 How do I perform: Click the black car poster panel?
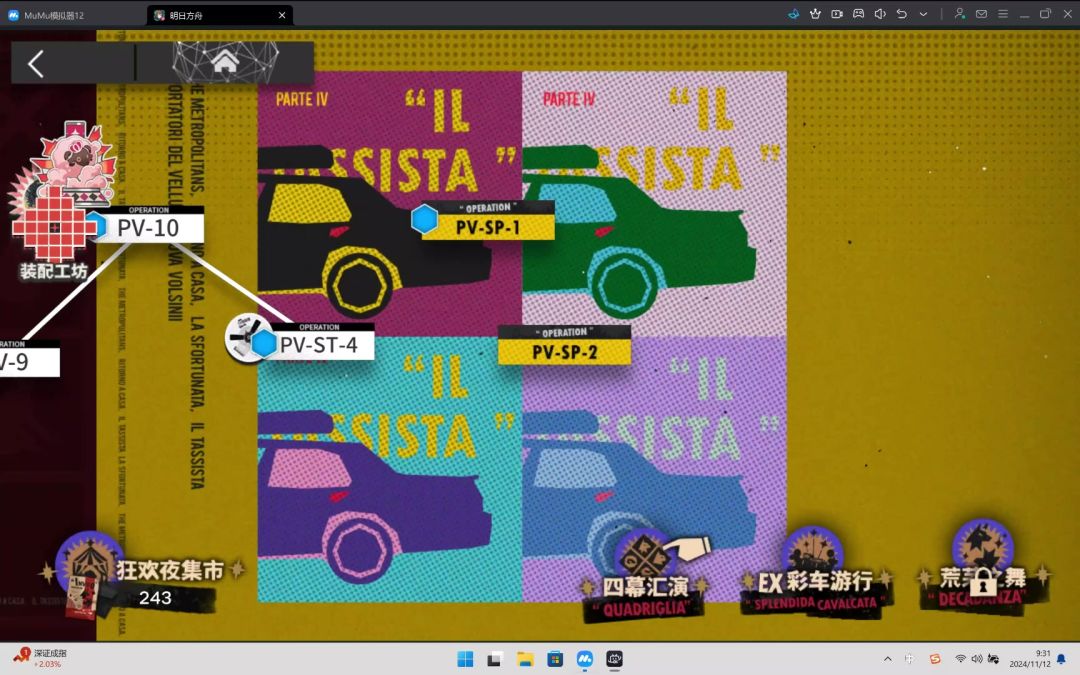389,203
